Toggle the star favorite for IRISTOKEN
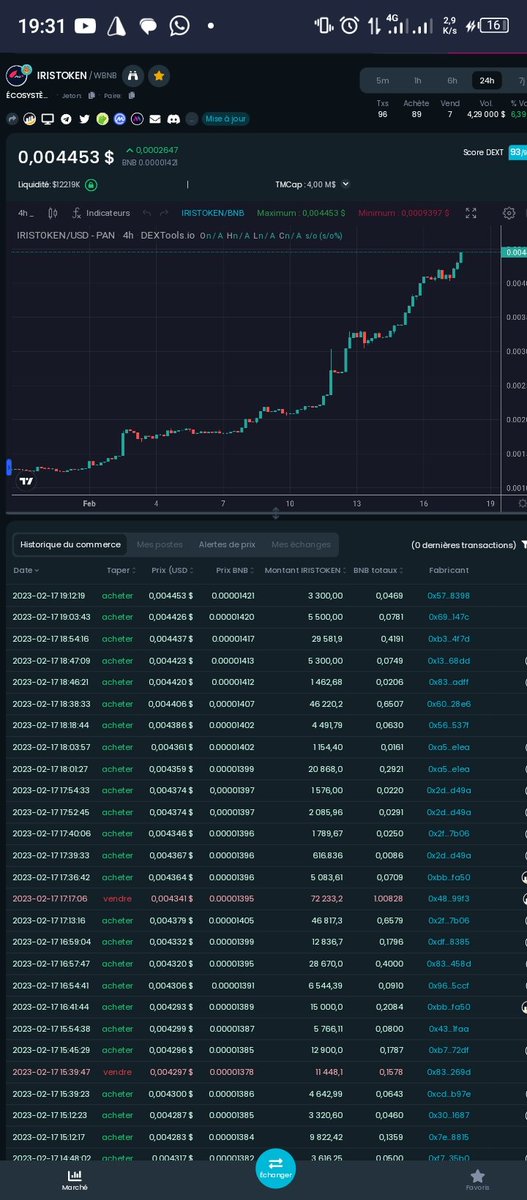 [x=159, y=76]
